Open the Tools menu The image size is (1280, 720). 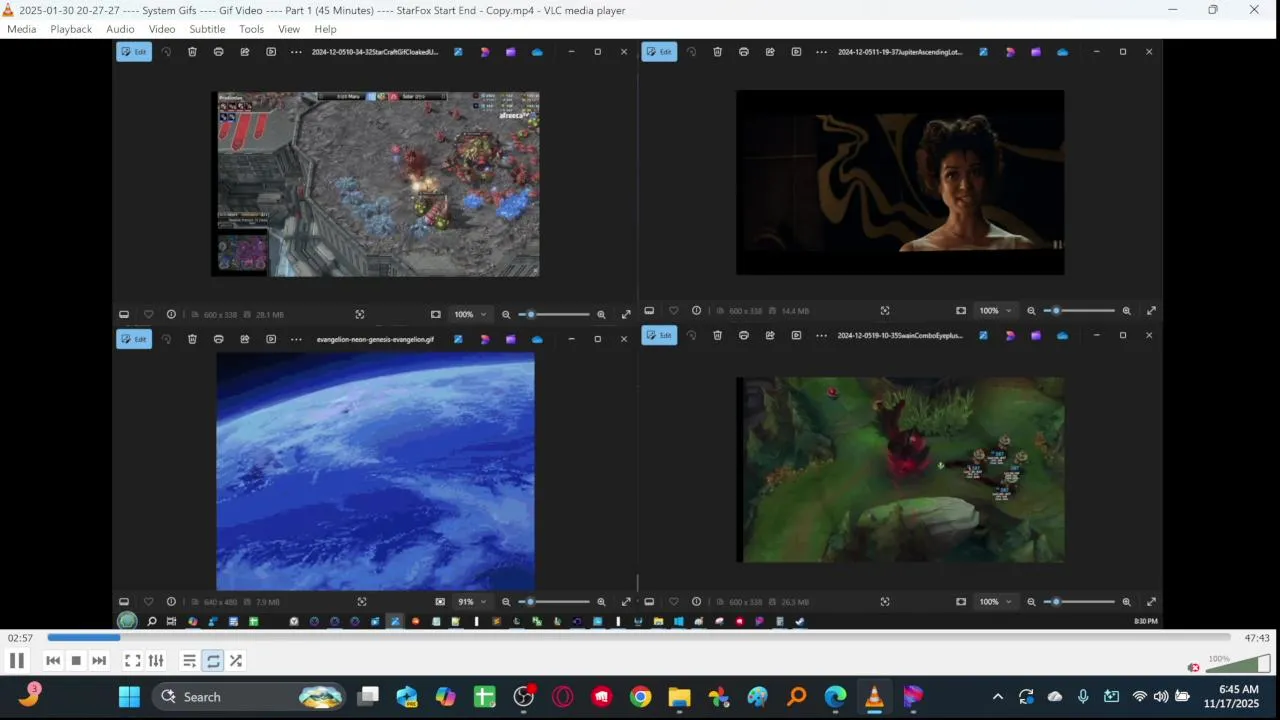tap(252, 29)
